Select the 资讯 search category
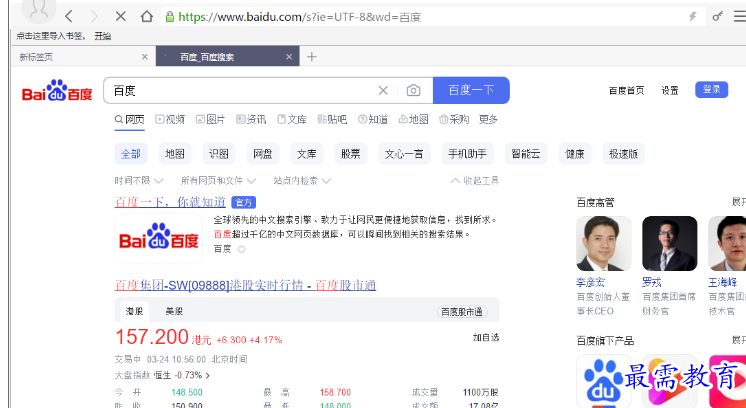746x408 pixels. coord(251,119)
